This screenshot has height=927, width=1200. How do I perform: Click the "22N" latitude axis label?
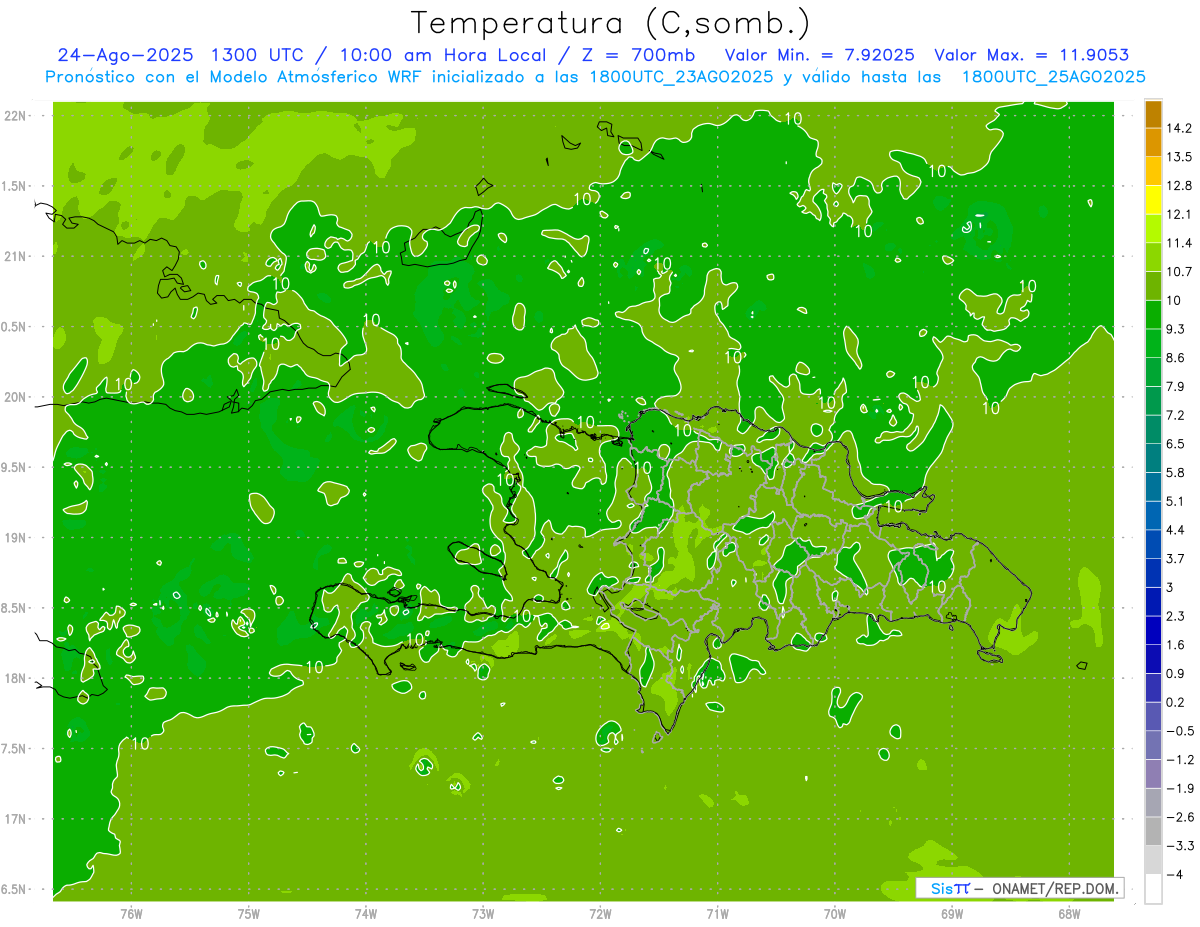coord(17,116)
